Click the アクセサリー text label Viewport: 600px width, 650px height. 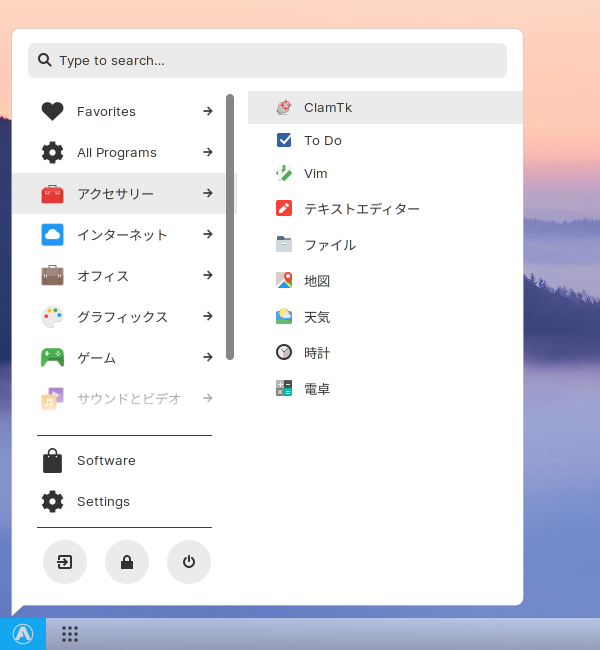[x=116, y=194]
